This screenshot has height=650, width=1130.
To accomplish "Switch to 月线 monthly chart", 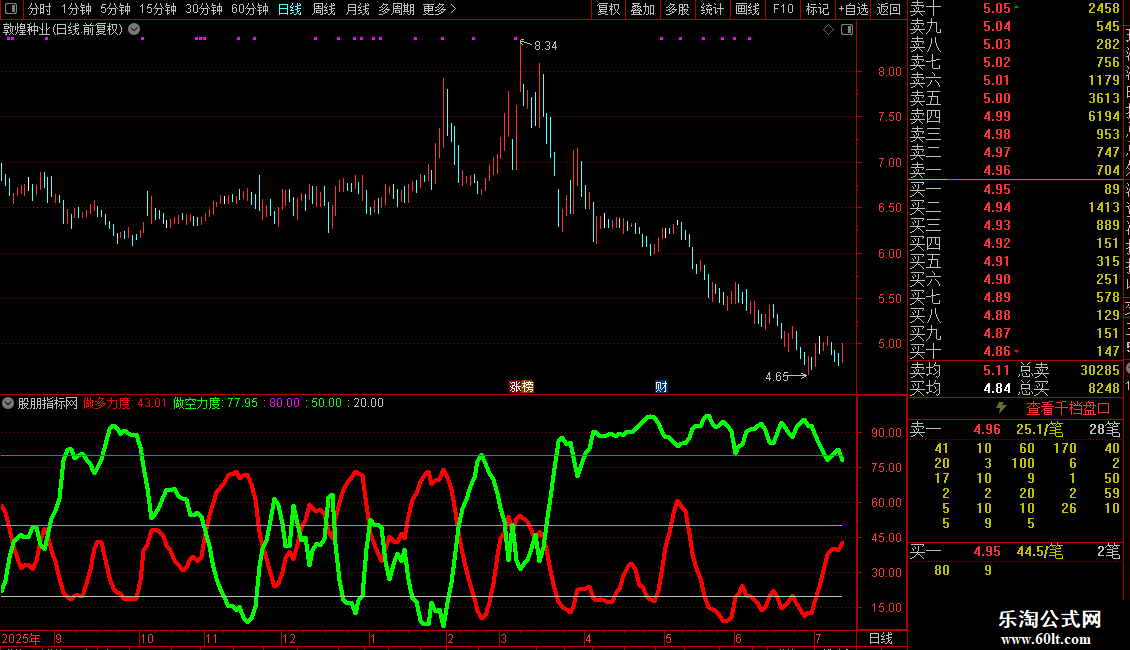I will 357,9.
